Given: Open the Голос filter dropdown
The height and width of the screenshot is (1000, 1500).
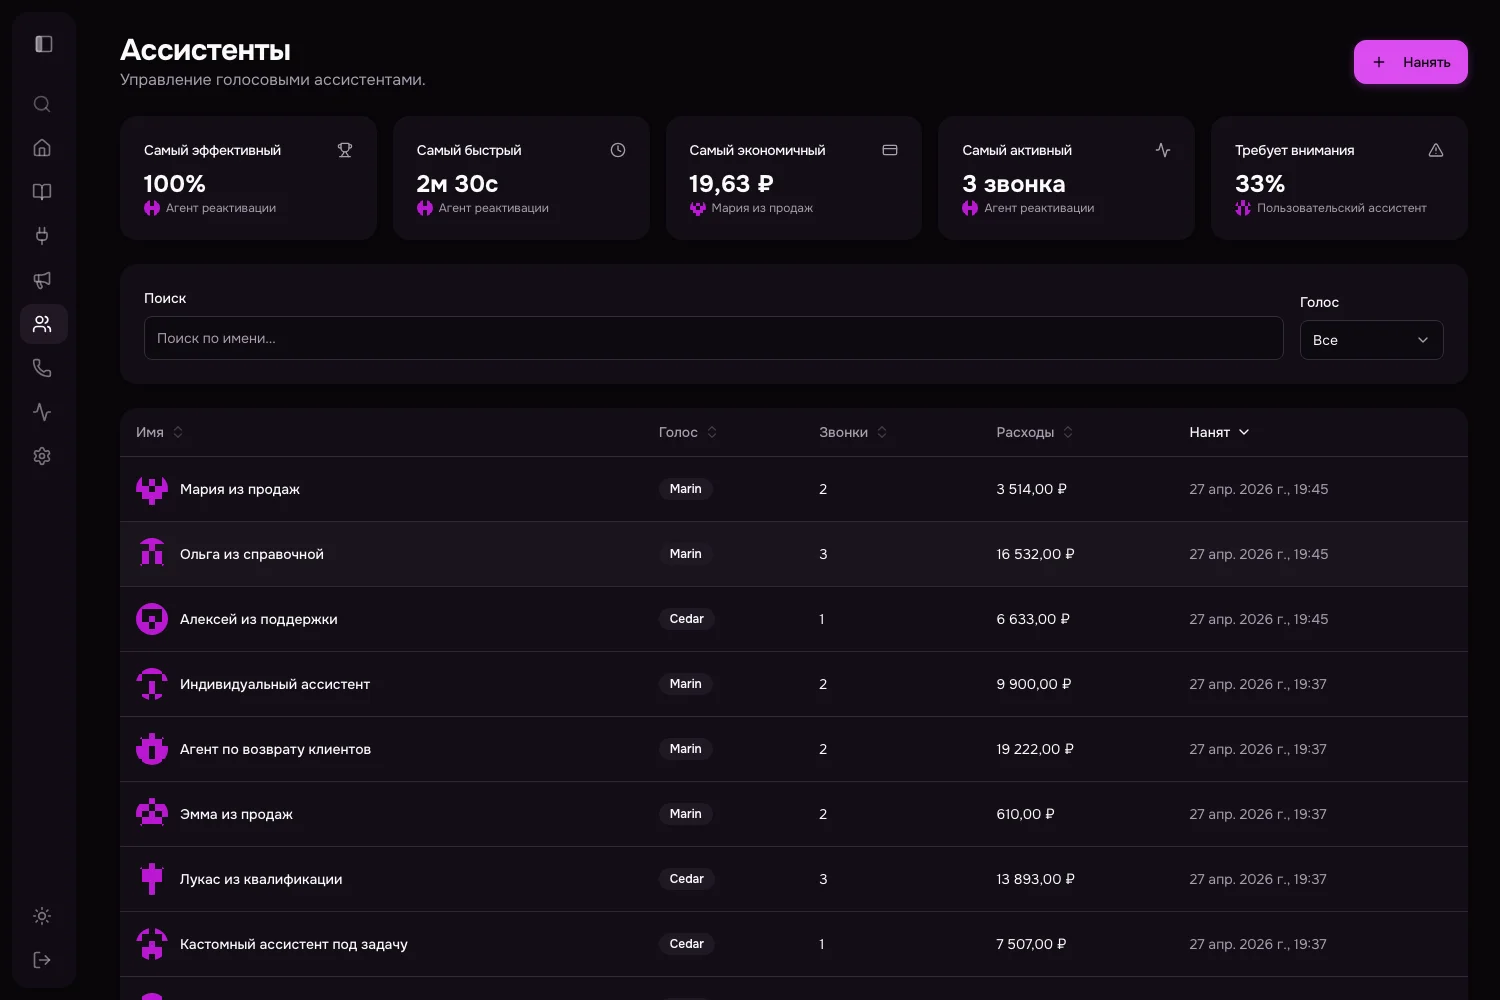Looking at the screenshot, I should (1371, 340).
